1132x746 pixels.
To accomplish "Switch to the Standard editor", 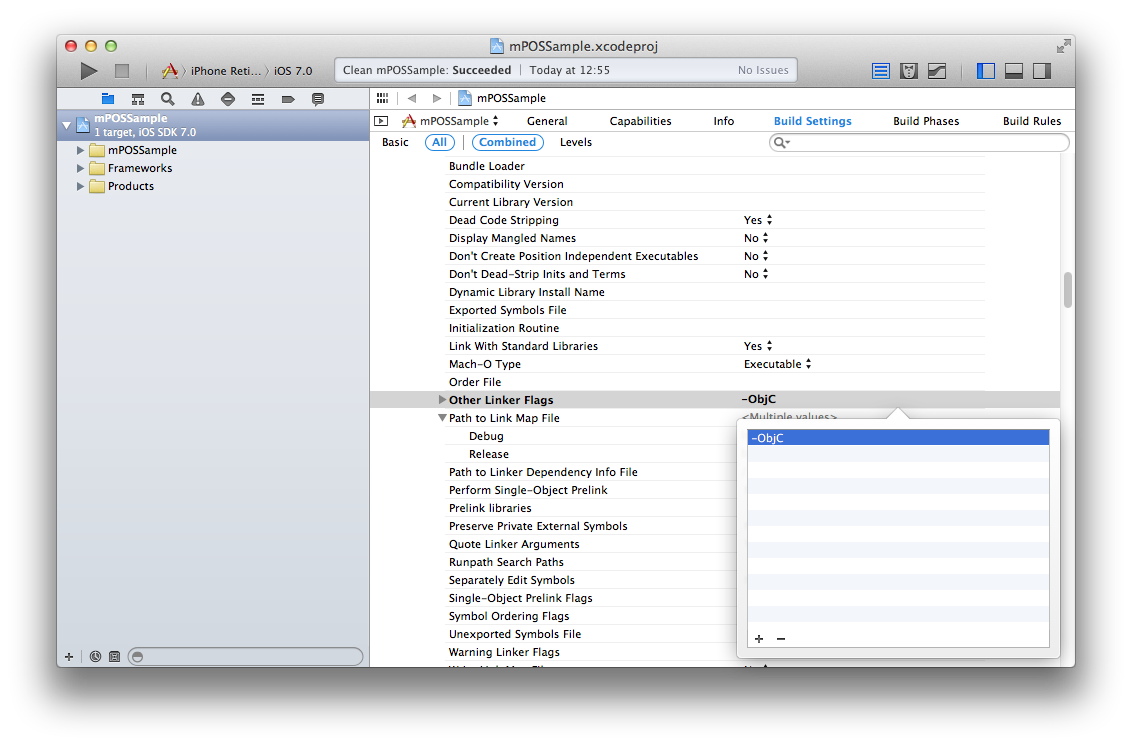I will [881, 71].
